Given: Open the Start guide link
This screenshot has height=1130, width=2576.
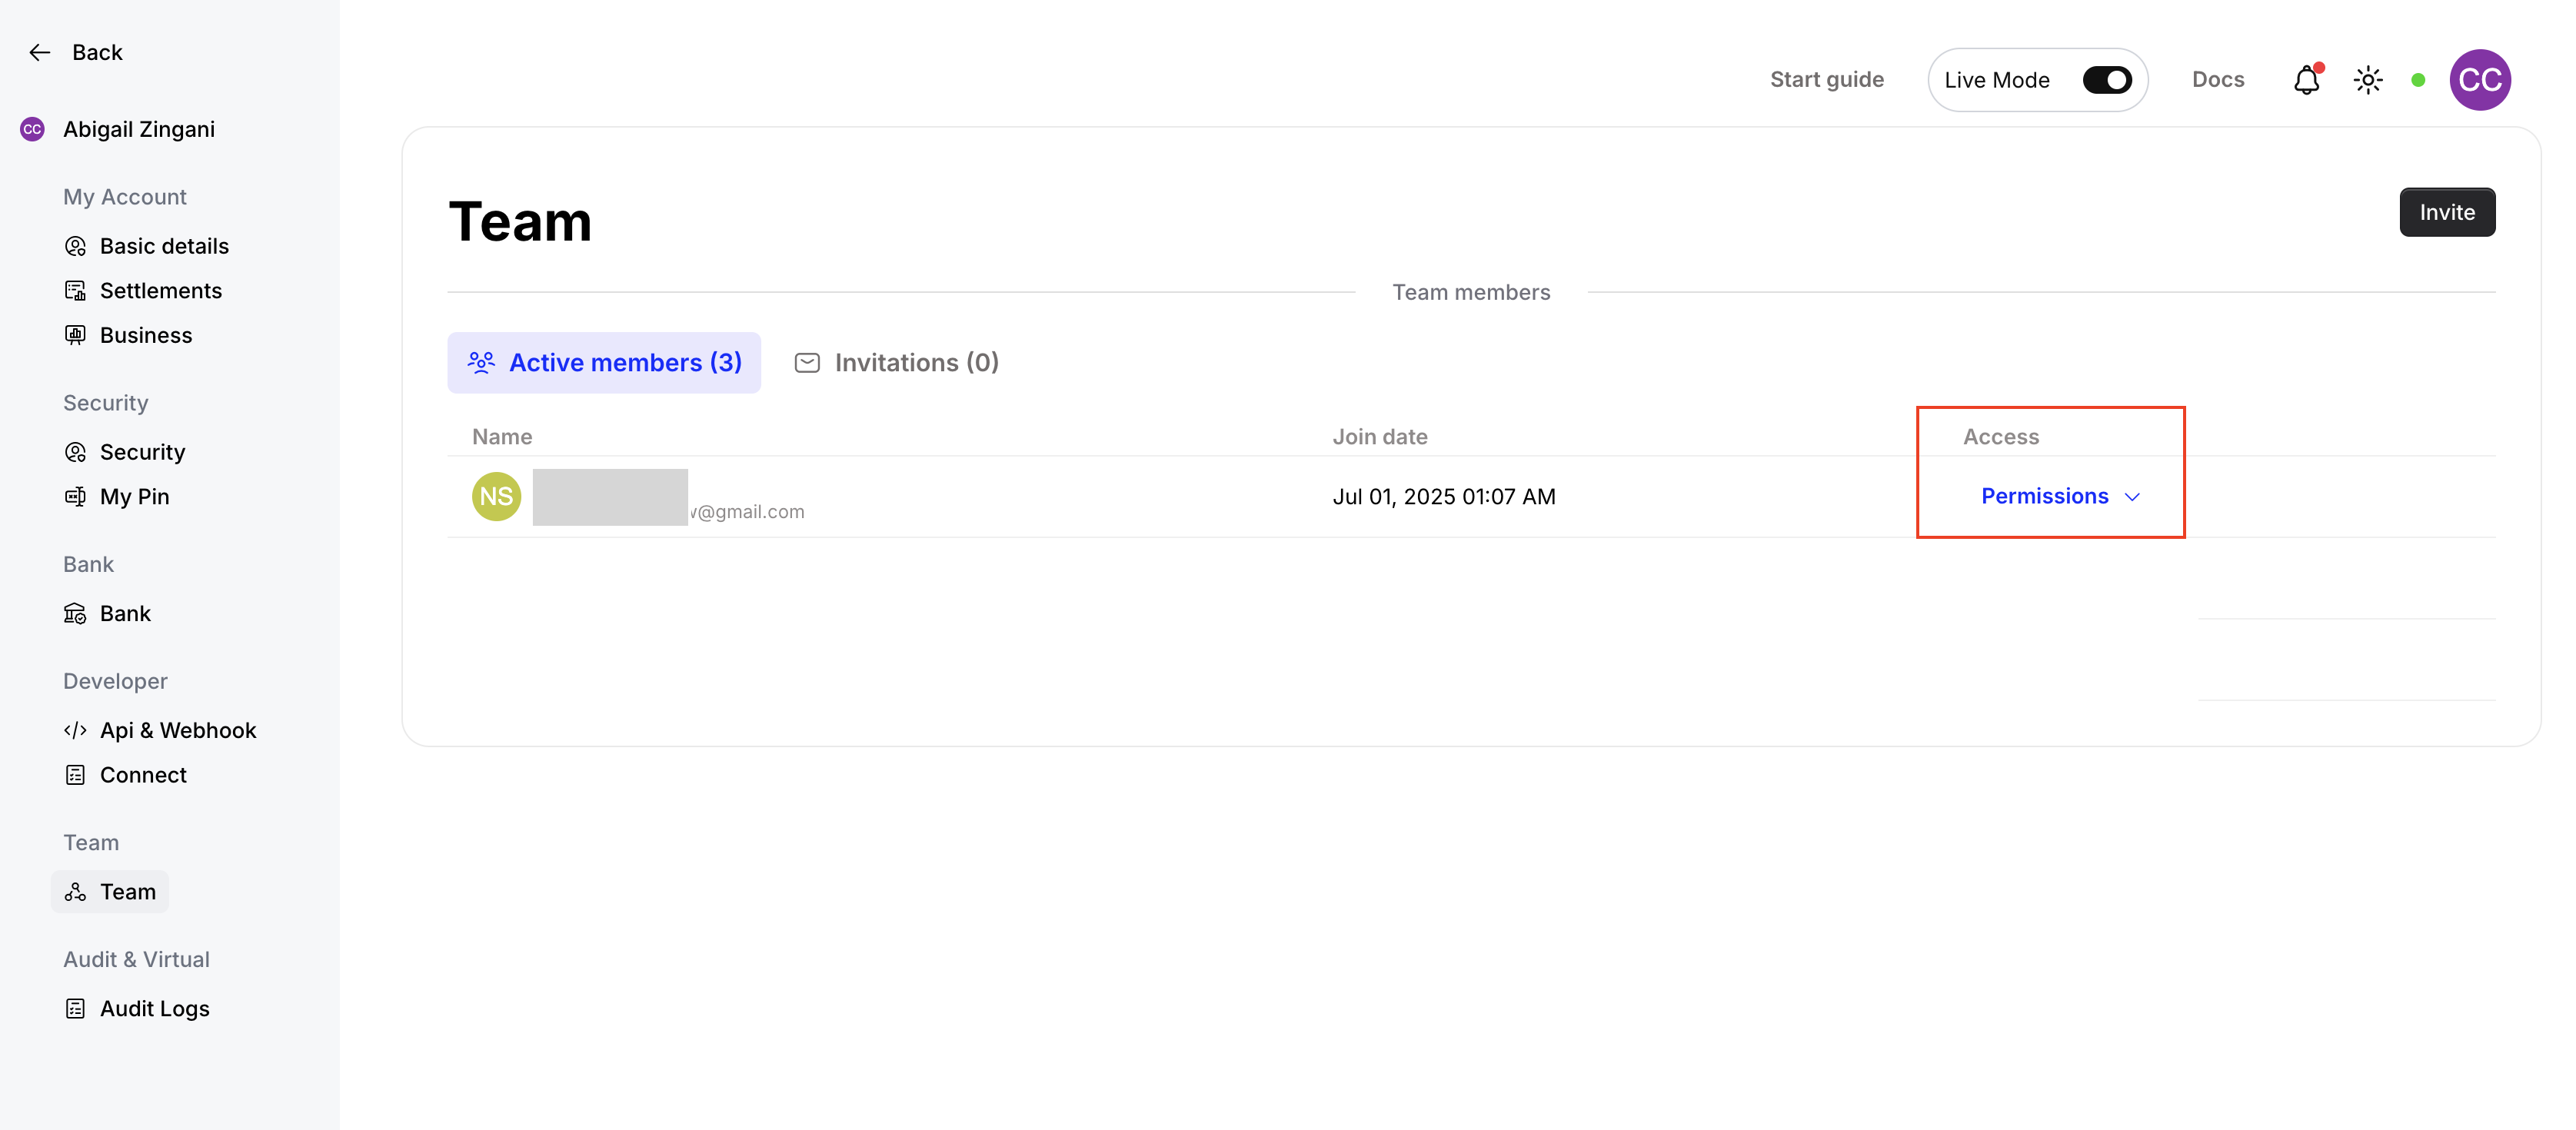Looking at the screenshot, I should 1826,80.
